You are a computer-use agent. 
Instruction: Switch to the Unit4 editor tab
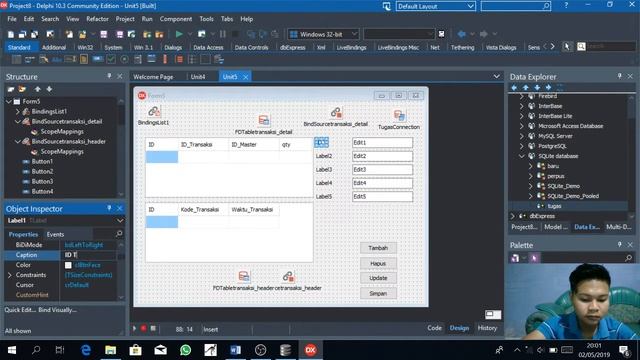click(x=198, y=77)
